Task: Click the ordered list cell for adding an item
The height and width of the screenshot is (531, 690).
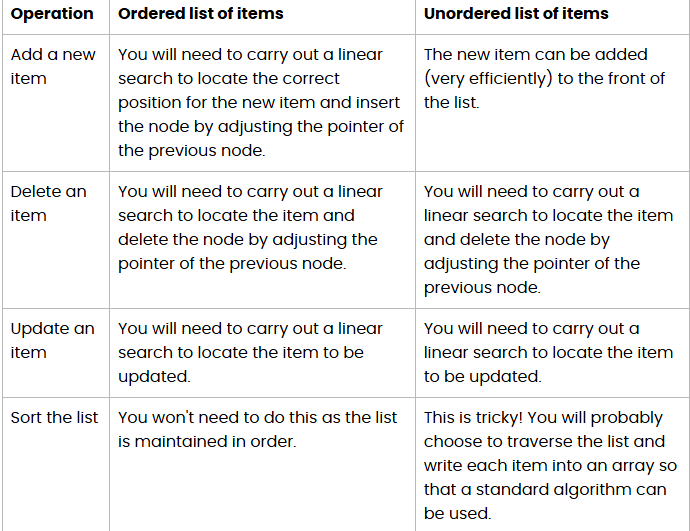Action: [x=258, y=102]
